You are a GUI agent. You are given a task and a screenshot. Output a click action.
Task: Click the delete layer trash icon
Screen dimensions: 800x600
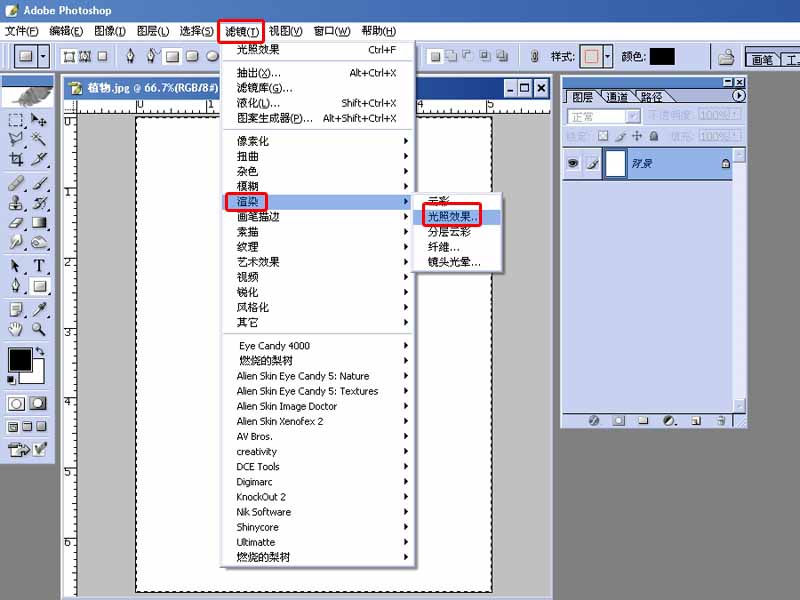tap(720, 421)
